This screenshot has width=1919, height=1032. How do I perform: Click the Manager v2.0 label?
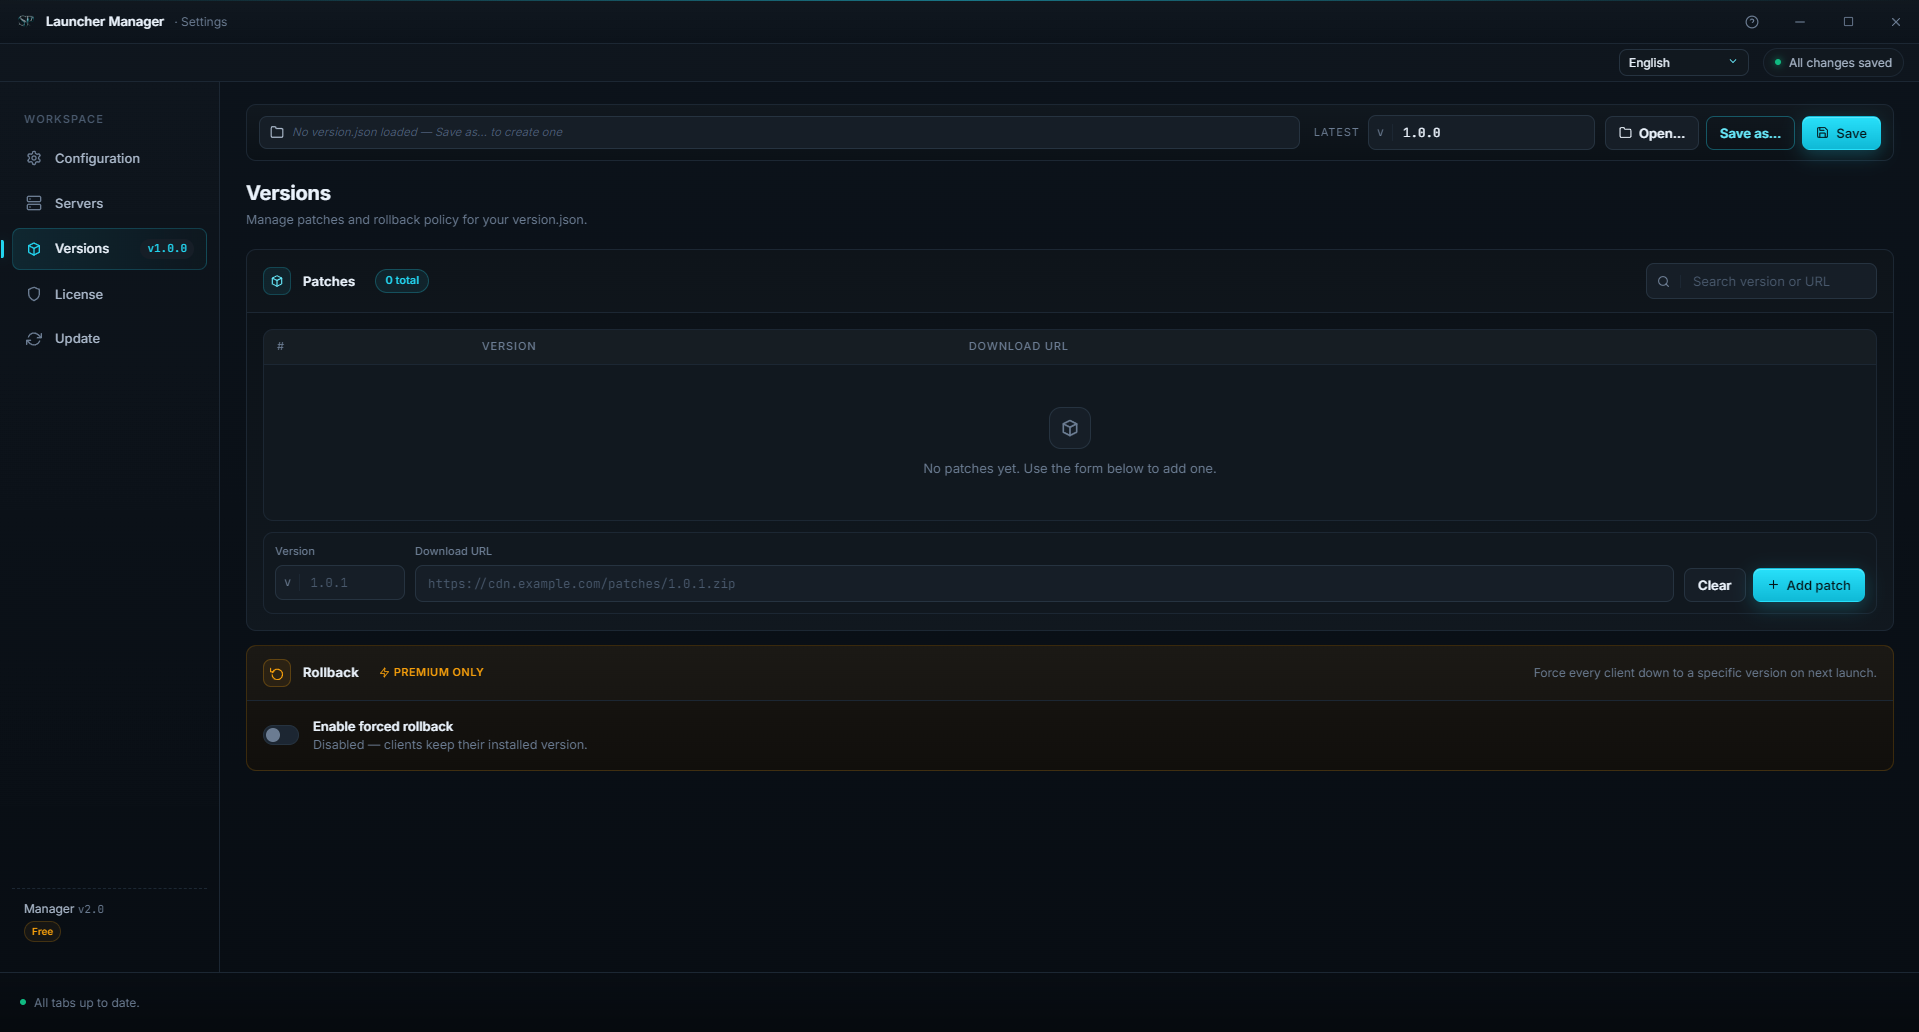point(64,909)
